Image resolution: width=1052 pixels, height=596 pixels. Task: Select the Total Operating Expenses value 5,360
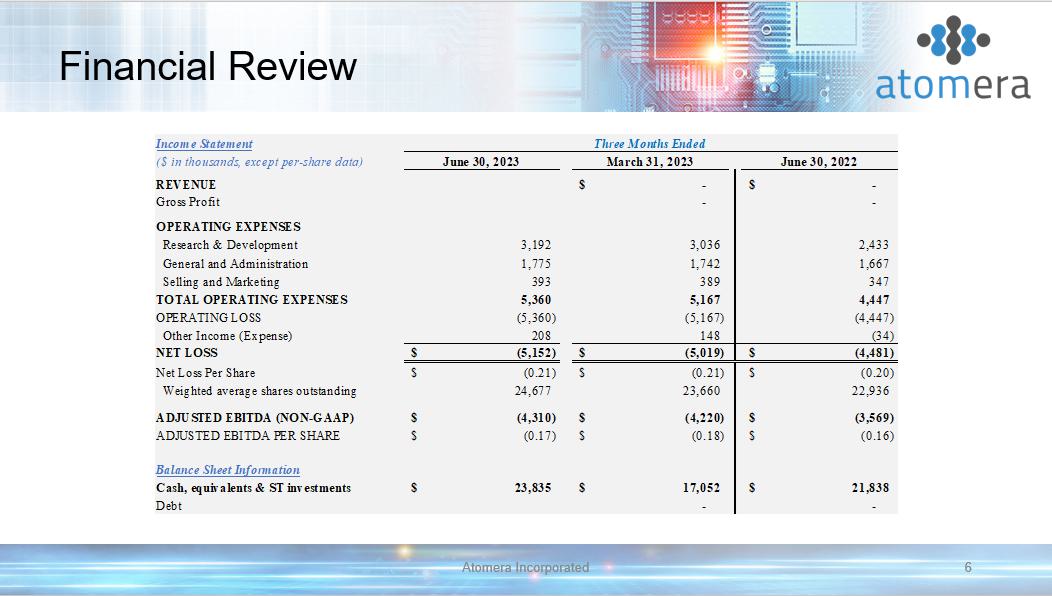click(x=536, y=300)
